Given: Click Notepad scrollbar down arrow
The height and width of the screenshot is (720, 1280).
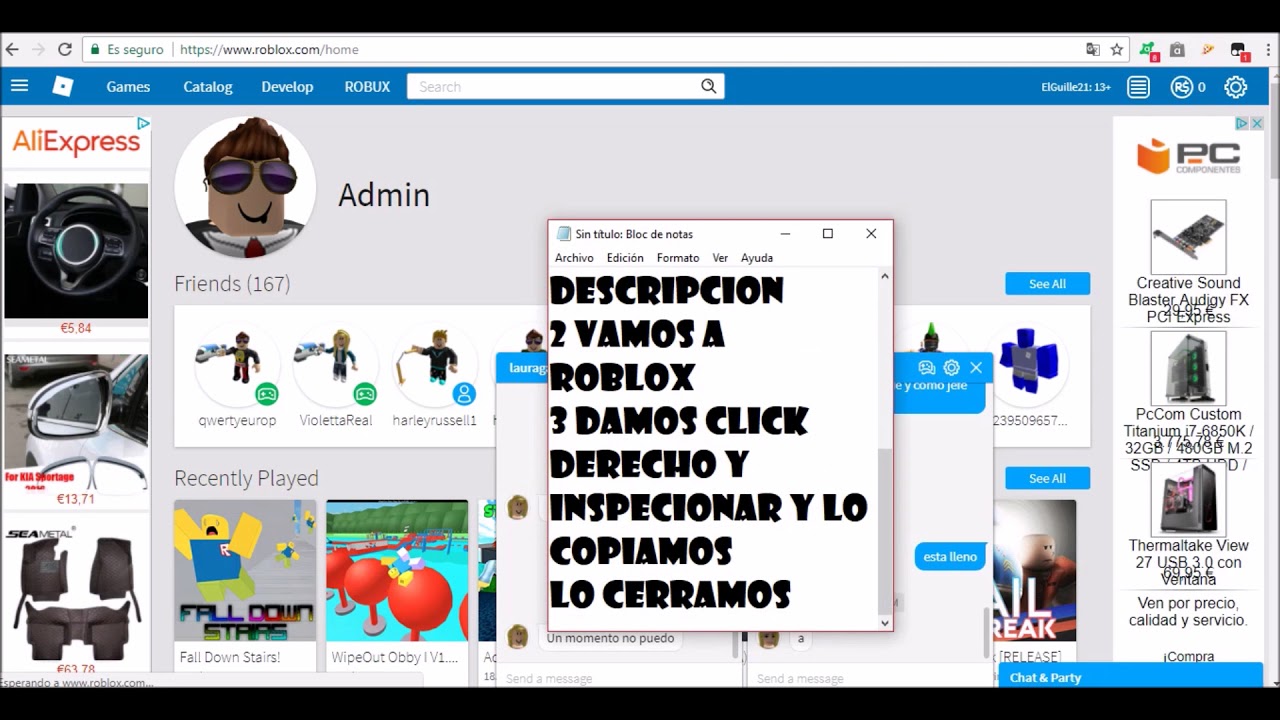Looking at the screenshot, I should (x=885, y=622).
